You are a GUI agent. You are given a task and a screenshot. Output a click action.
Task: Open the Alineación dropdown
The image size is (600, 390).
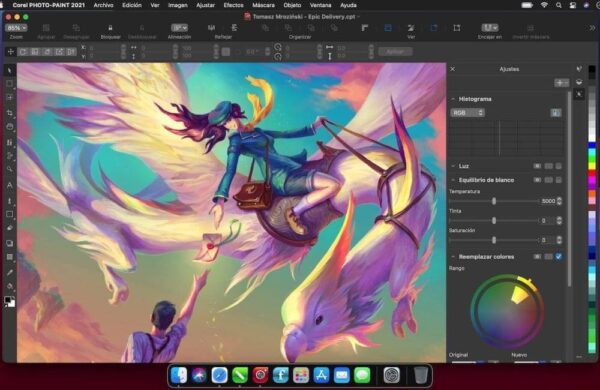[x=179, y=28]
